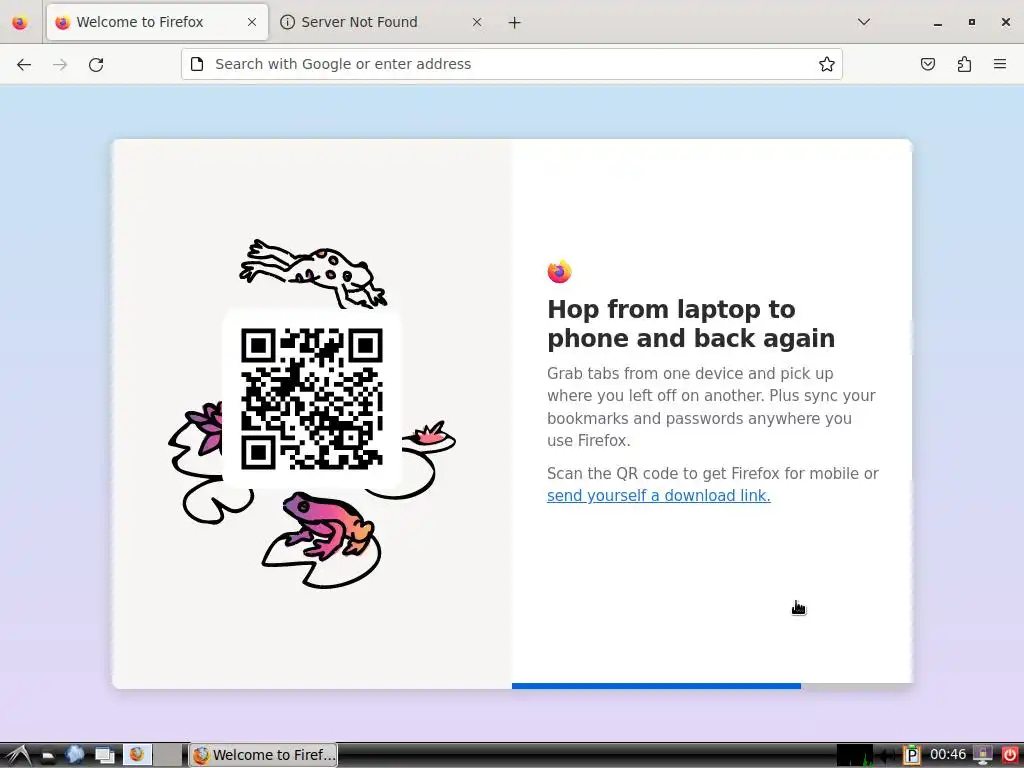
Task: Click the page icon in address bar
Action: pyautogui.click(x=197, y=64)
